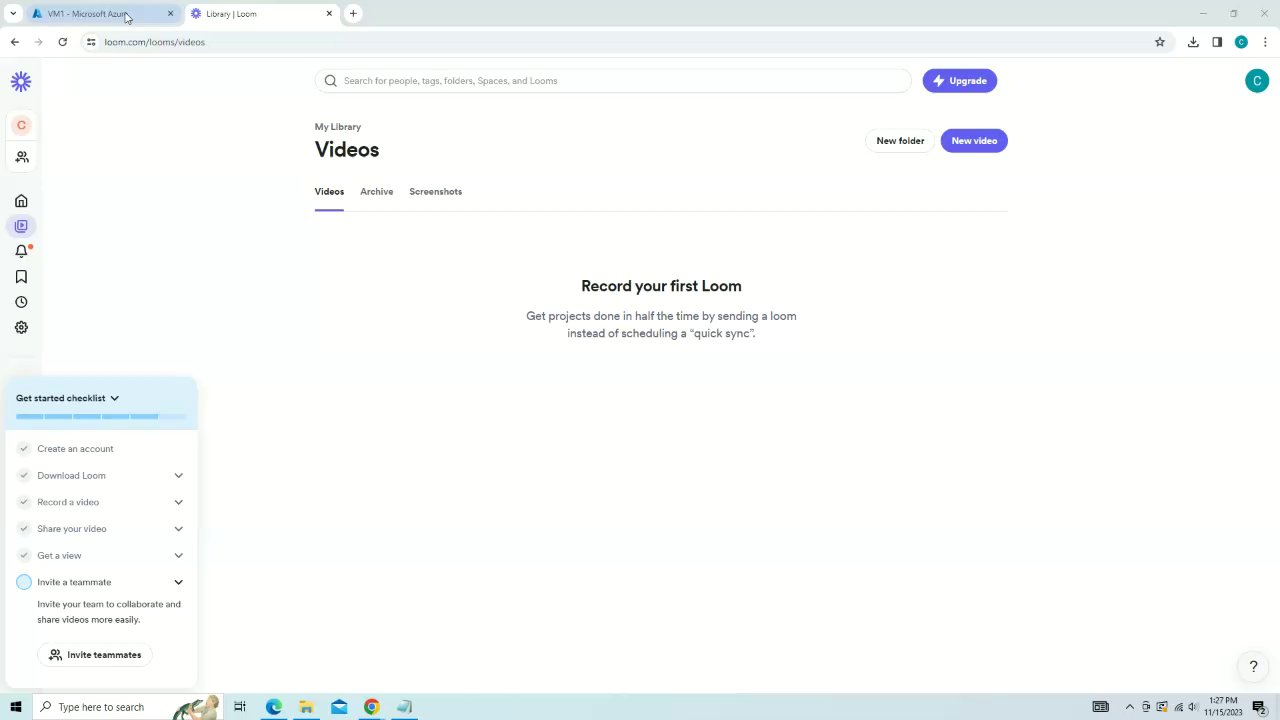Open the help question mark button
Screen dimensions: 1280x720
(x=1253, y=666)
